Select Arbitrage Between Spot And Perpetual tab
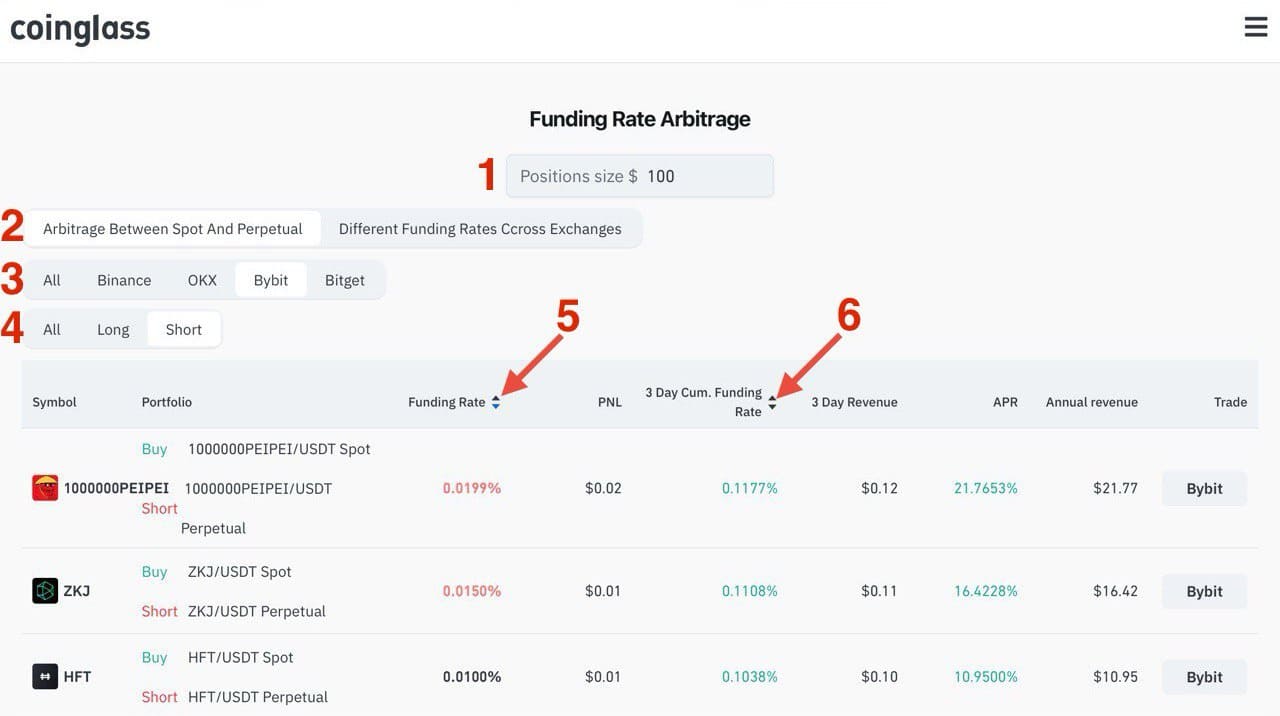1280x716 pixels. (x=173, y=229)
